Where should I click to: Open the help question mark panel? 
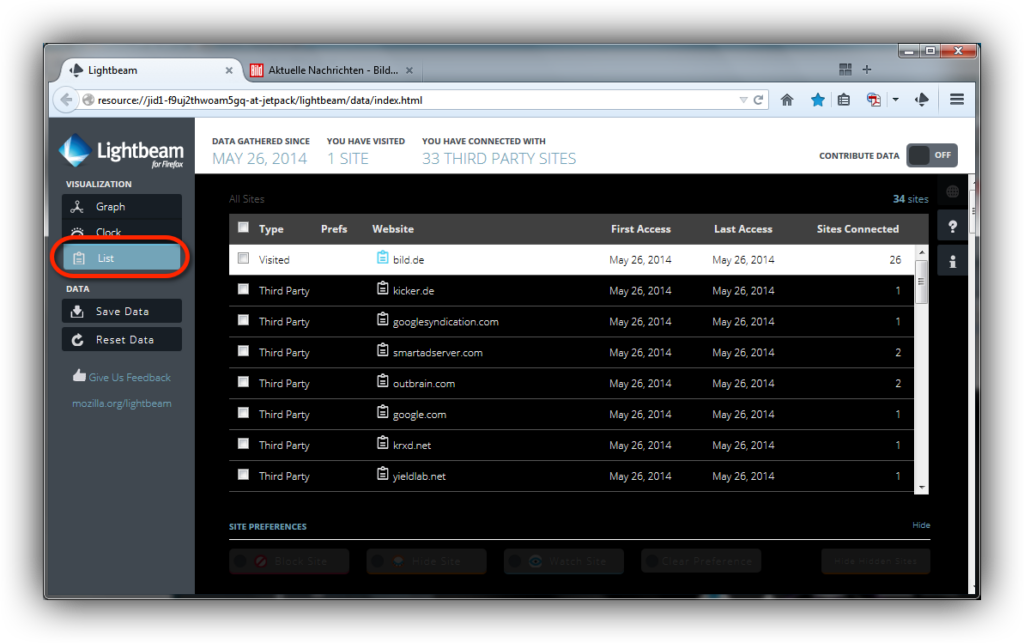pos(952,227)
